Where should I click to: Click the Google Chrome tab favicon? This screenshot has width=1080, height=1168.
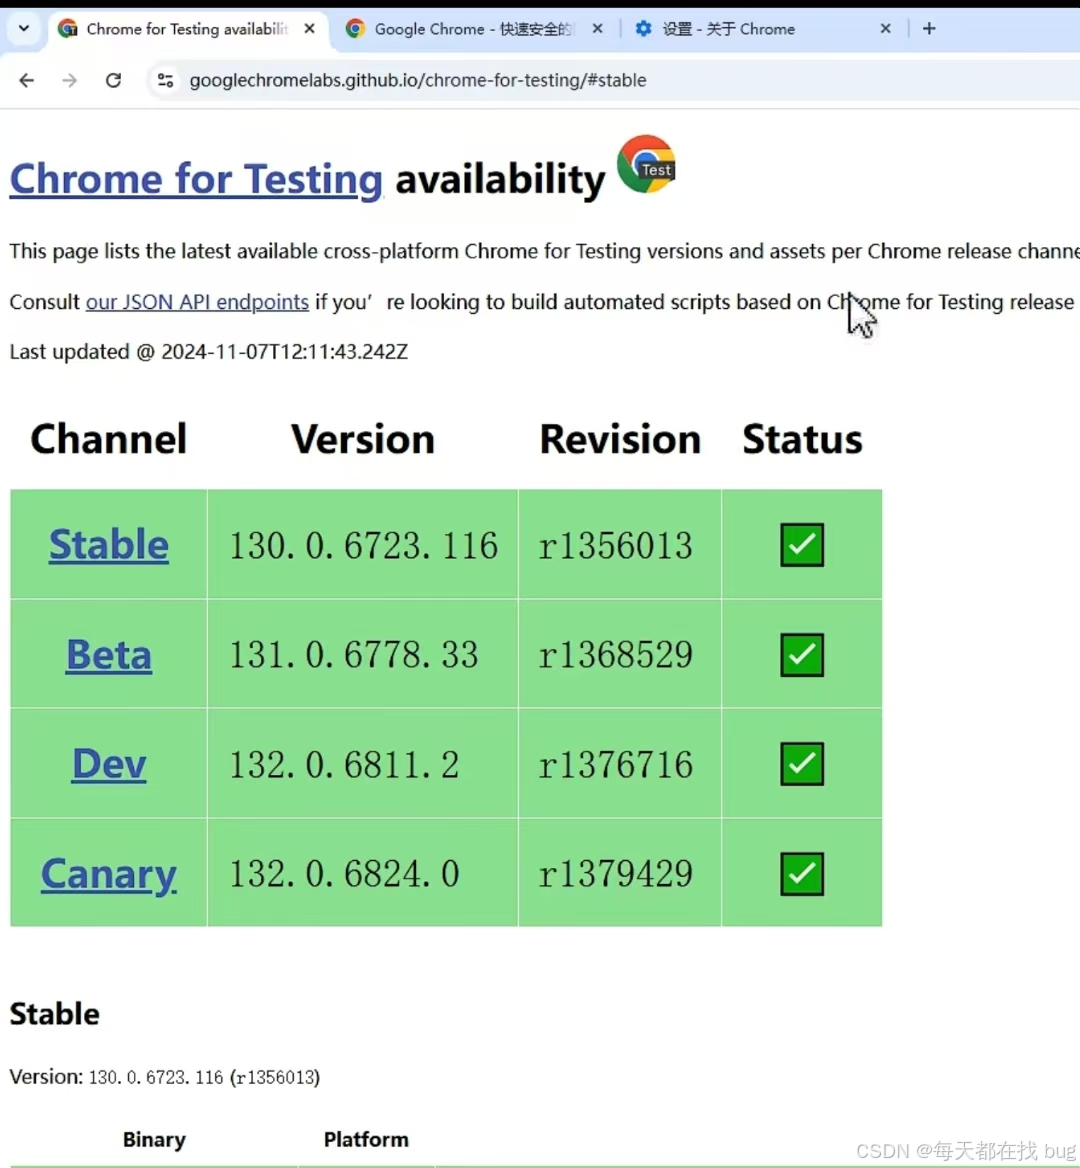coord(355,29)
